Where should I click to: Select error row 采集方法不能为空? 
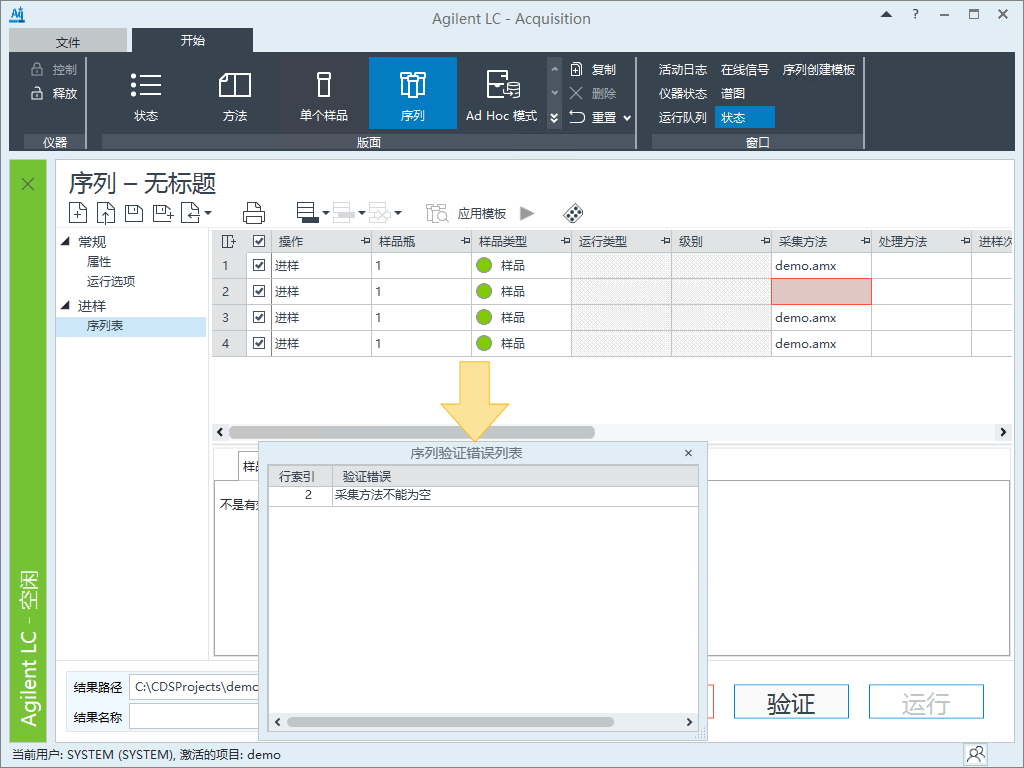[483, 496]
